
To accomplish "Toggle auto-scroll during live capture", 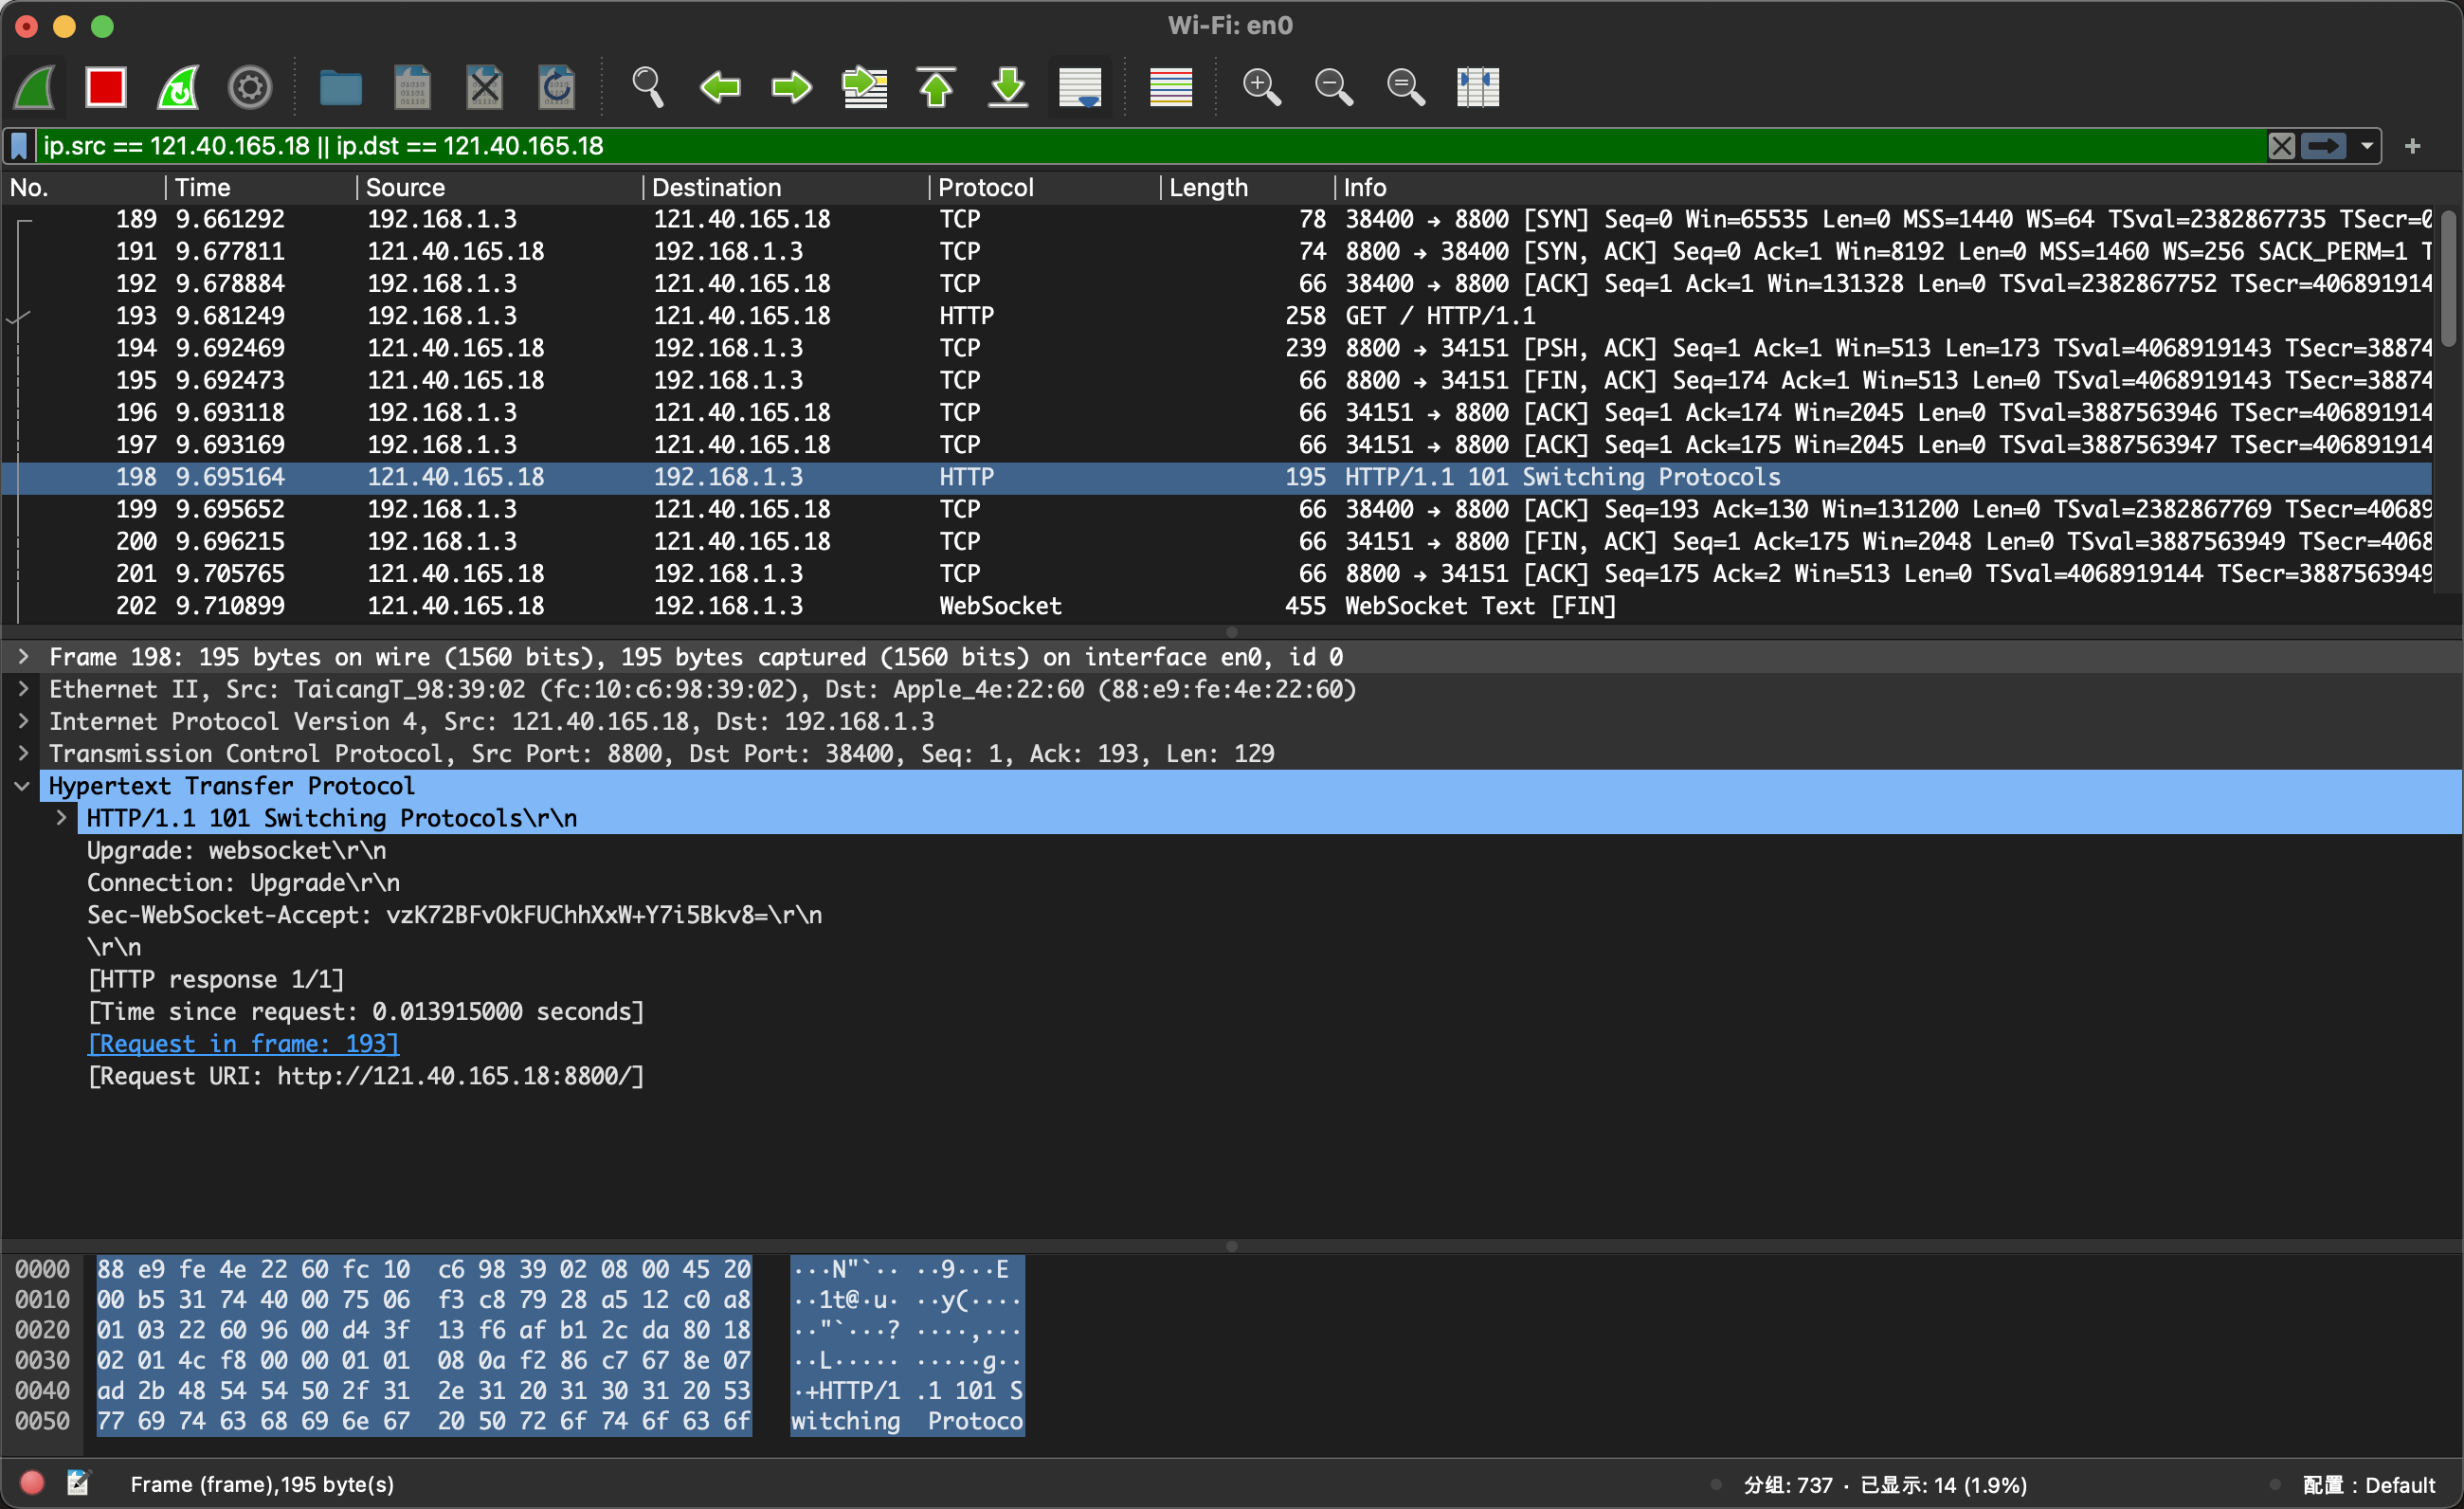I will pyautogui.click(x=1080, y=87).
